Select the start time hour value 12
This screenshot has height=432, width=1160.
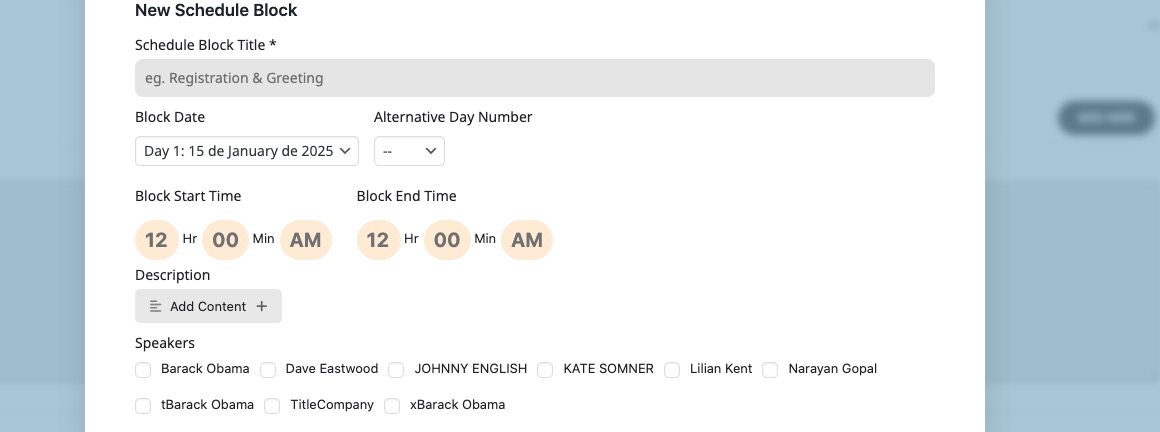tap(157, 240)
